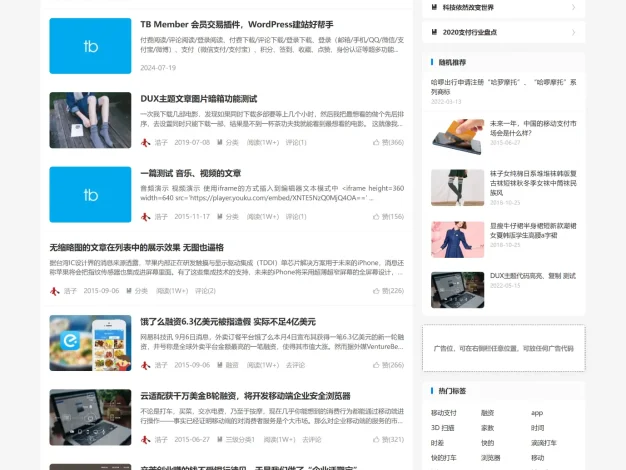
Task: Click 去评论 on the 云适配 post
Action: (312, 439)
